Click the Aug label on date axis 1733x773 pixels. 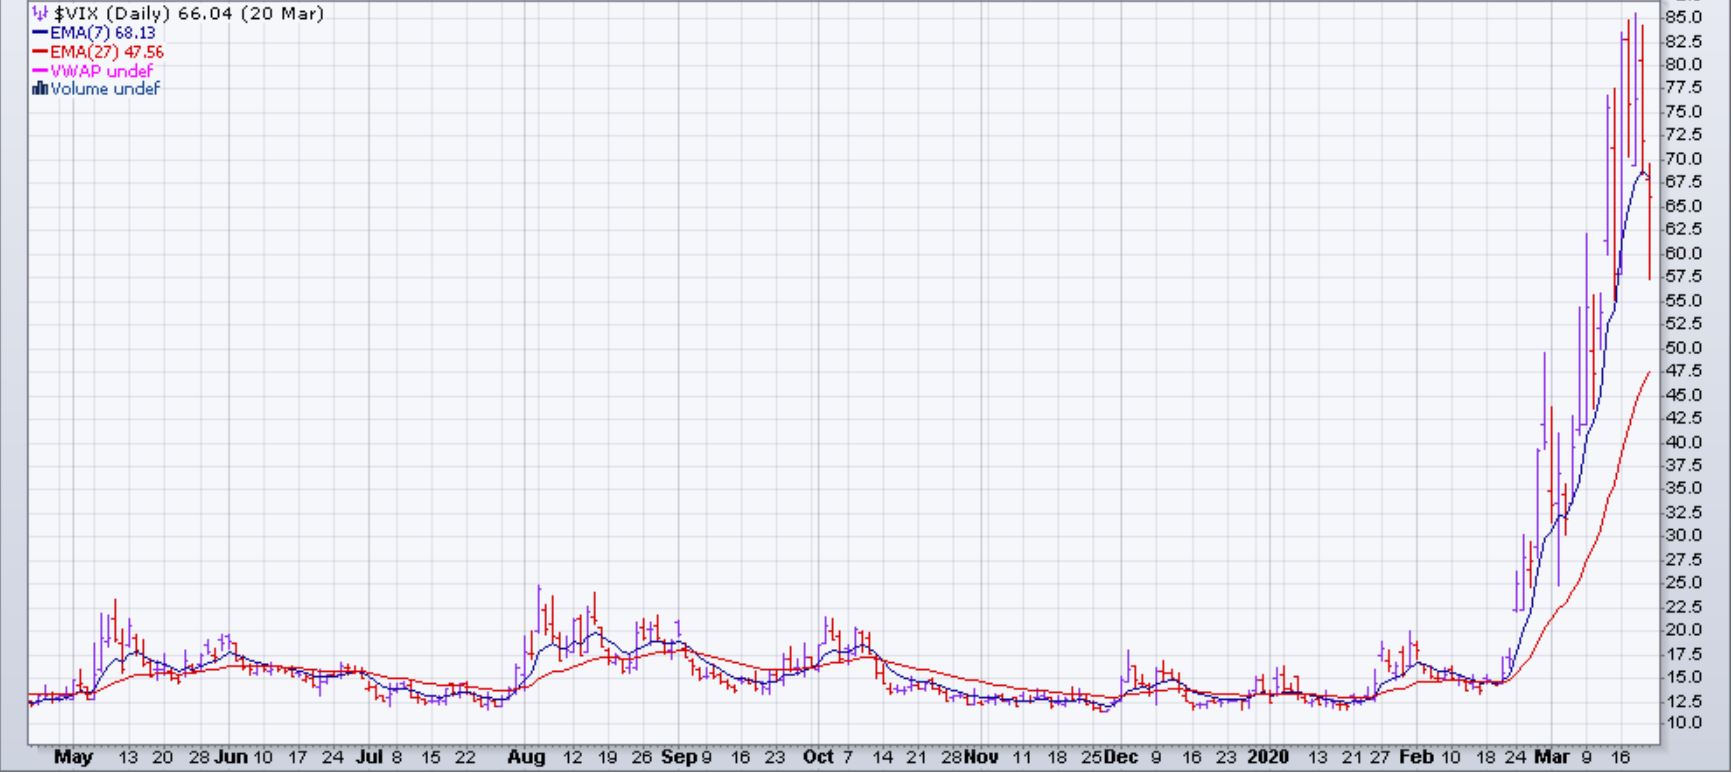tap(526, 757)
